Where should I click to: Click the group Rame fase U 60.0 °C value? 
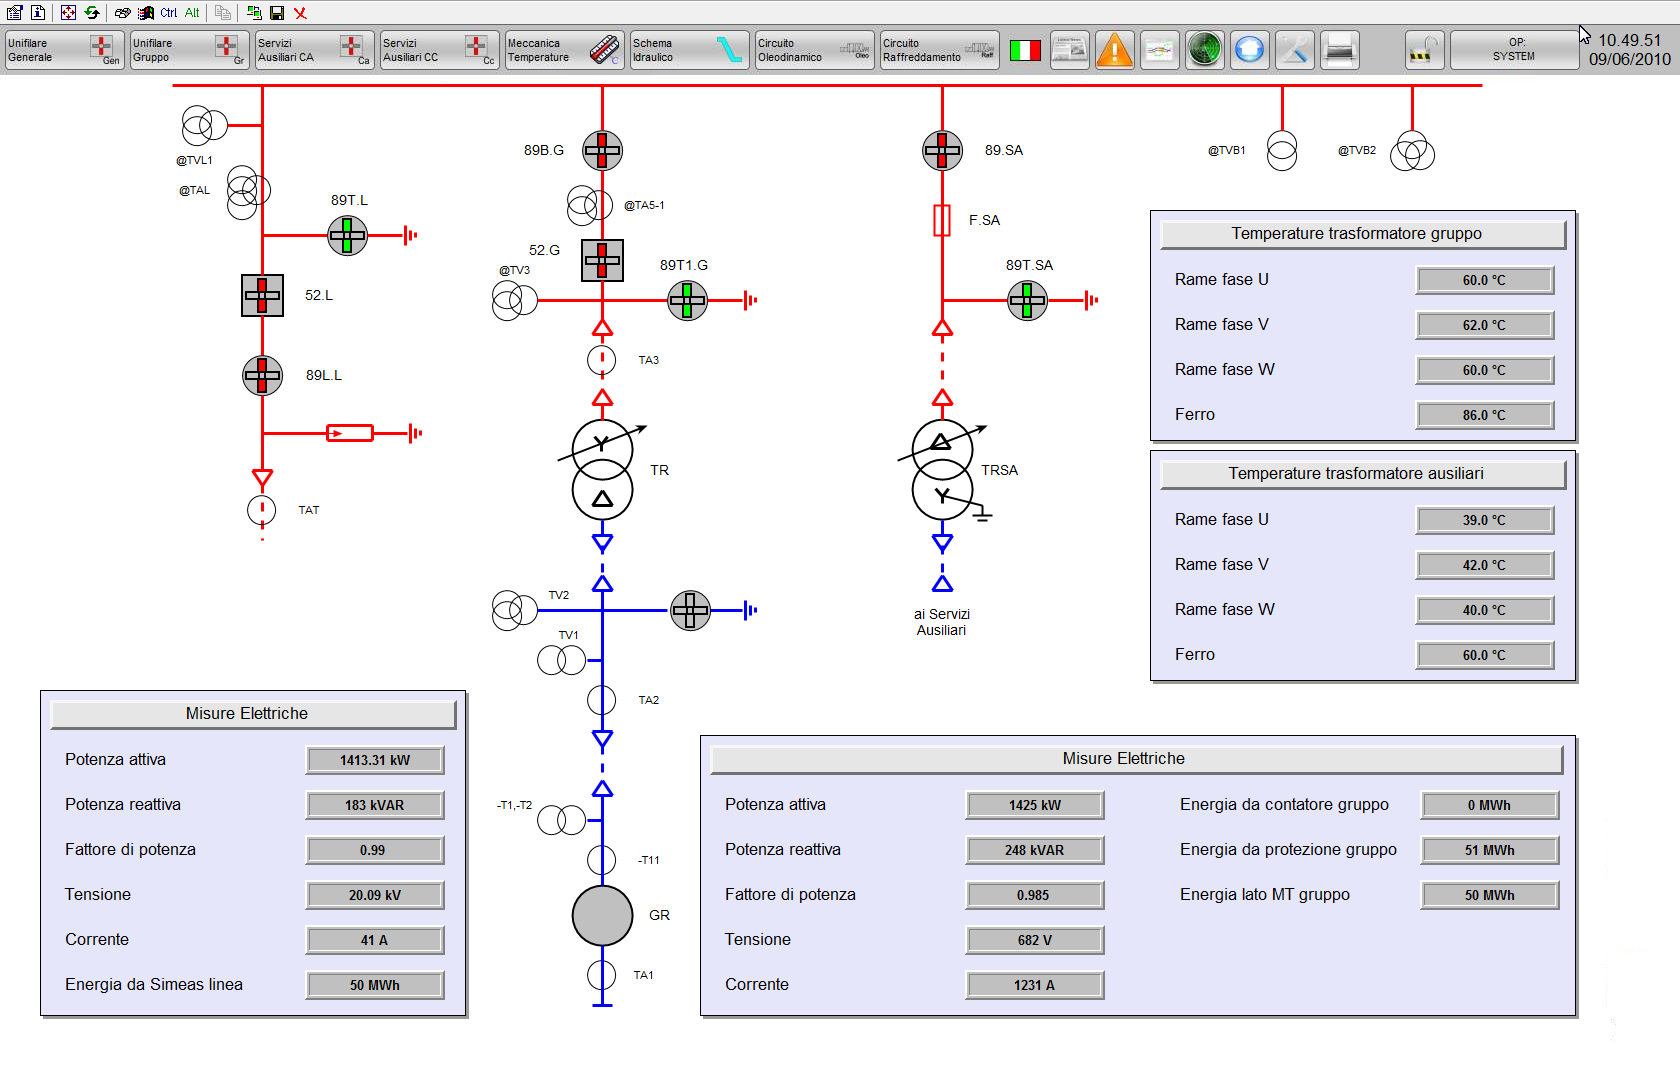[1485, 280]
